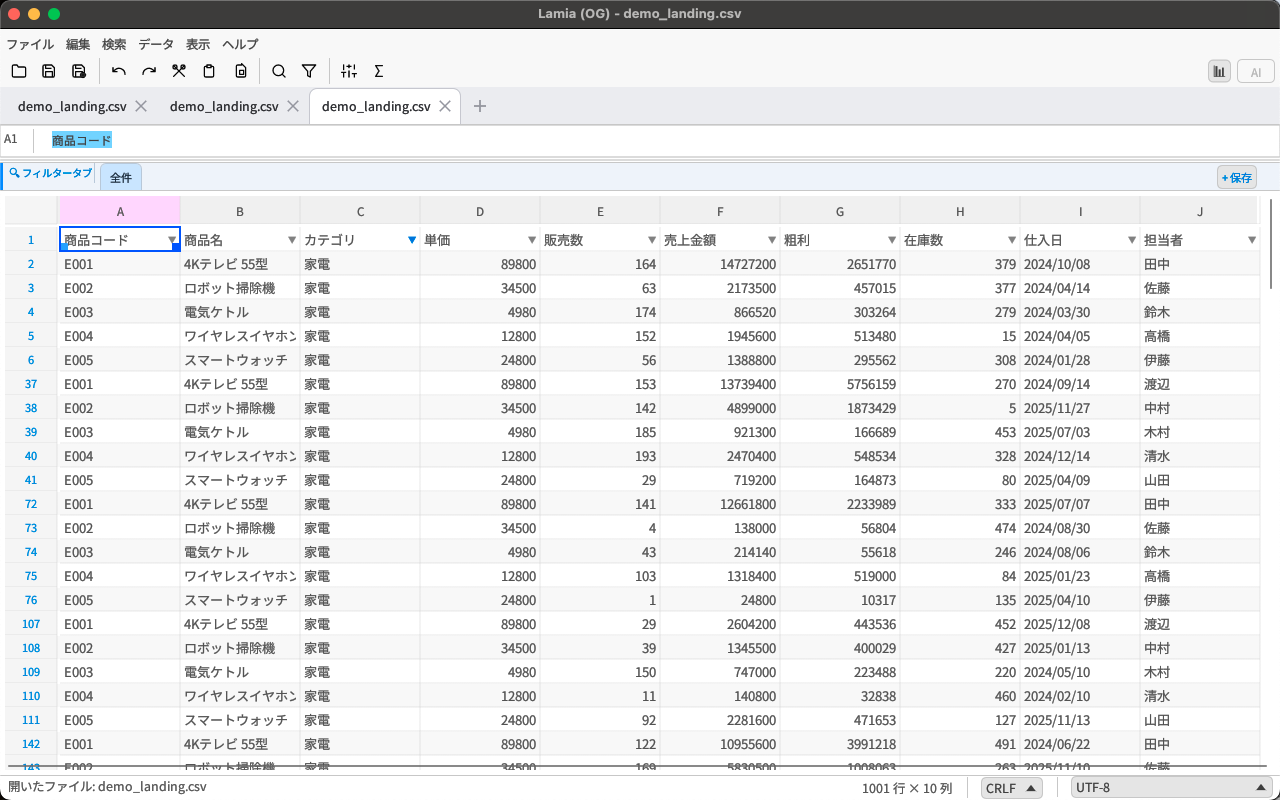Open the search magnifier tool
The image size is (1280, 800).
[279, 71]
